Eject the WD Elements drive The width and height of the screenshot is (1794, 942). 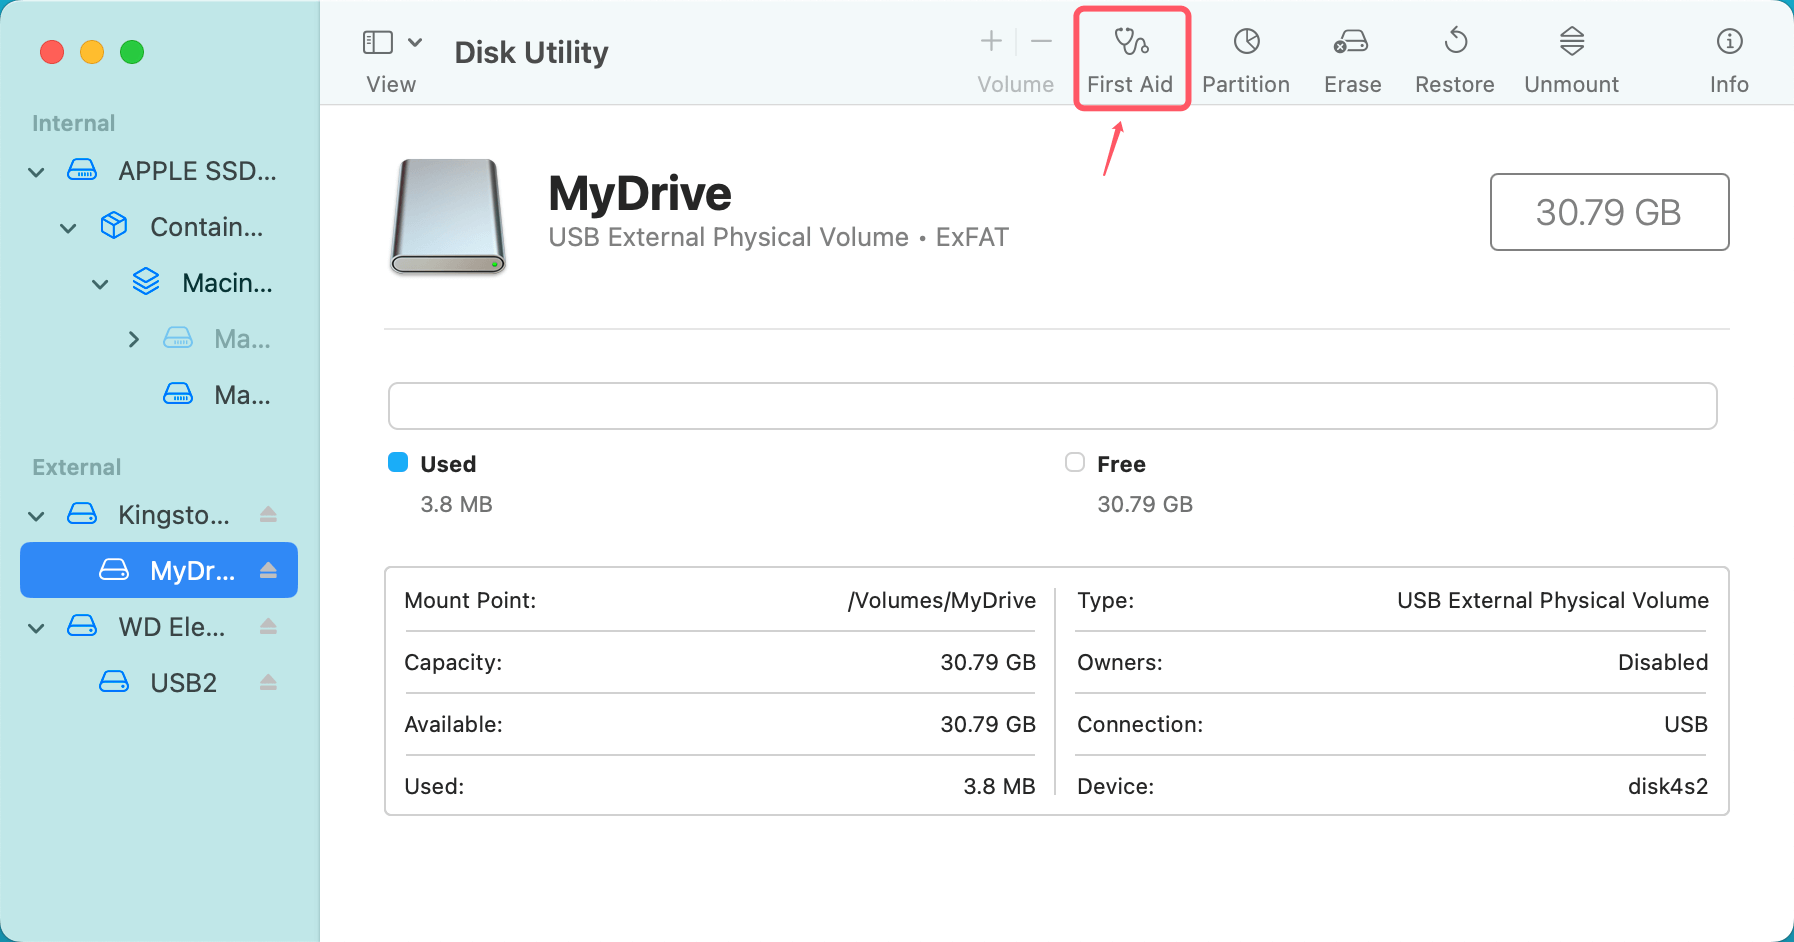(x=268, y=627)
